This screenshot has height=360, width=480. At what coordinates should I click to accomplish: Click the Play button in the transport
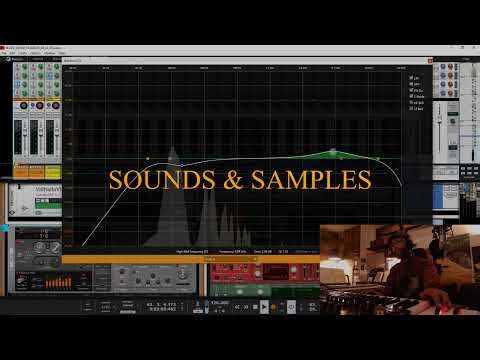[x=264, y=307]
